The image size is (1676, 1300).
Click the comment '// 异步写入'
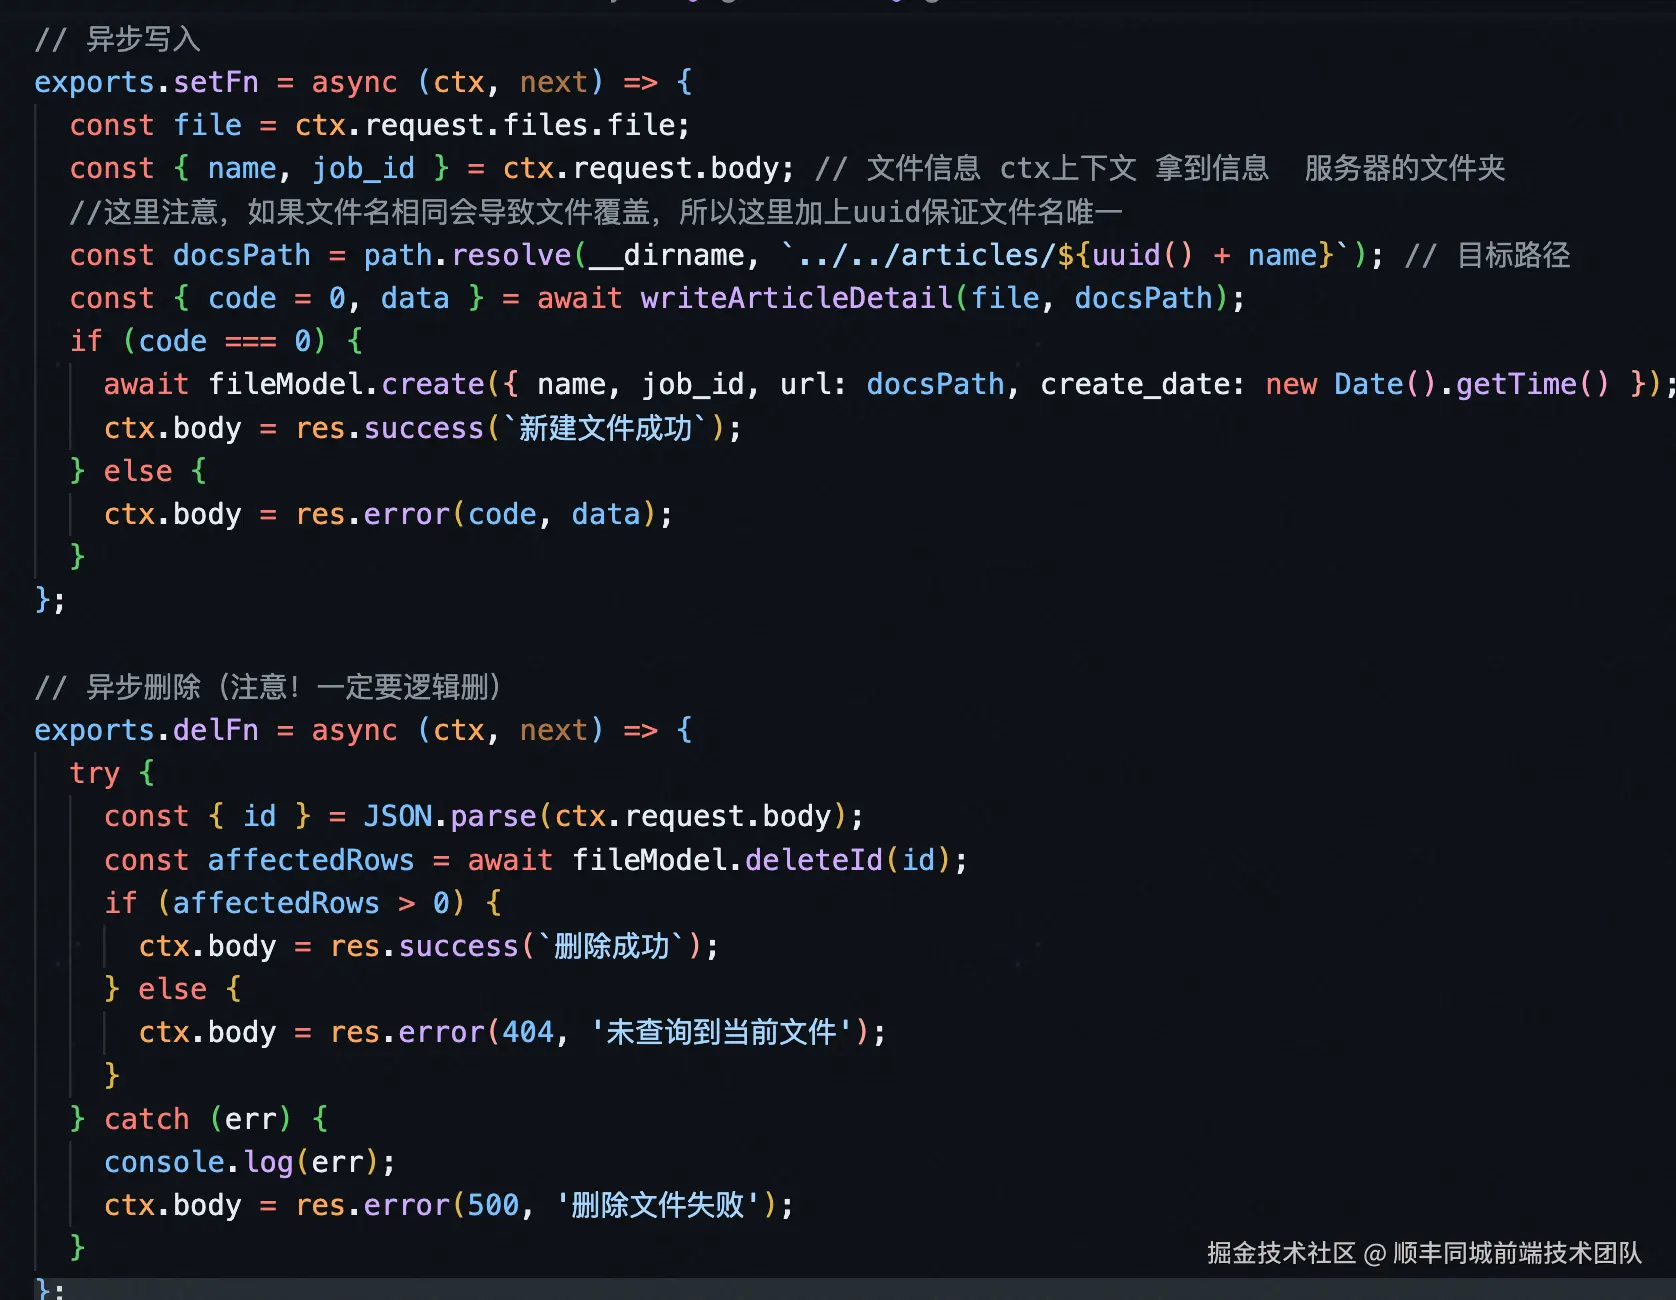118,39
